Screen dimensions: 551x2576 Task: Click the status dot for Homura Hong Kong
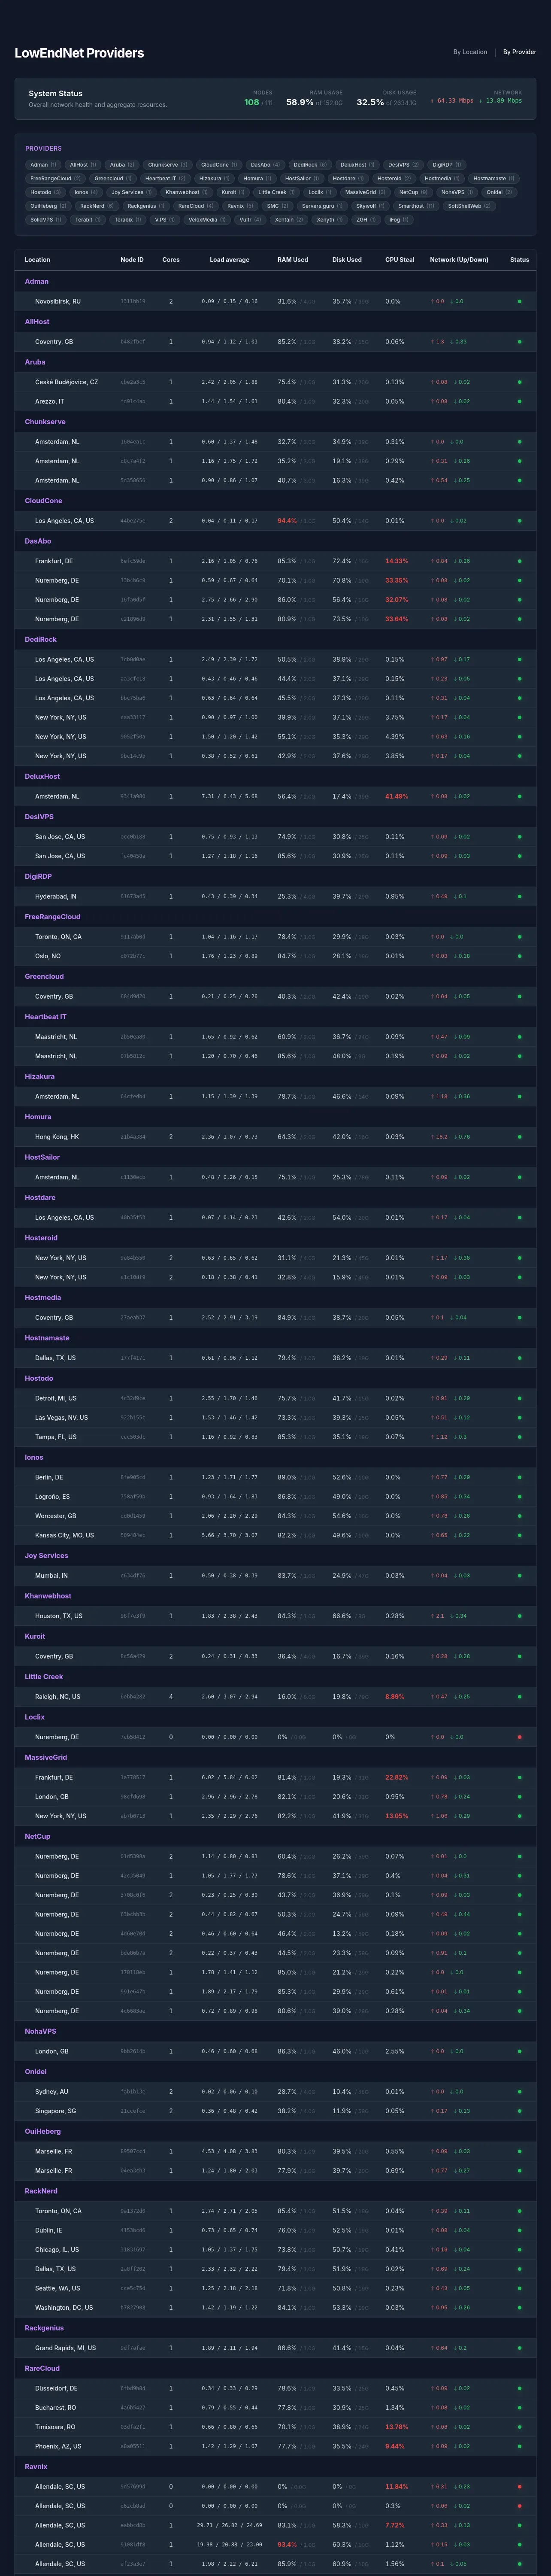click(519, 1137)
